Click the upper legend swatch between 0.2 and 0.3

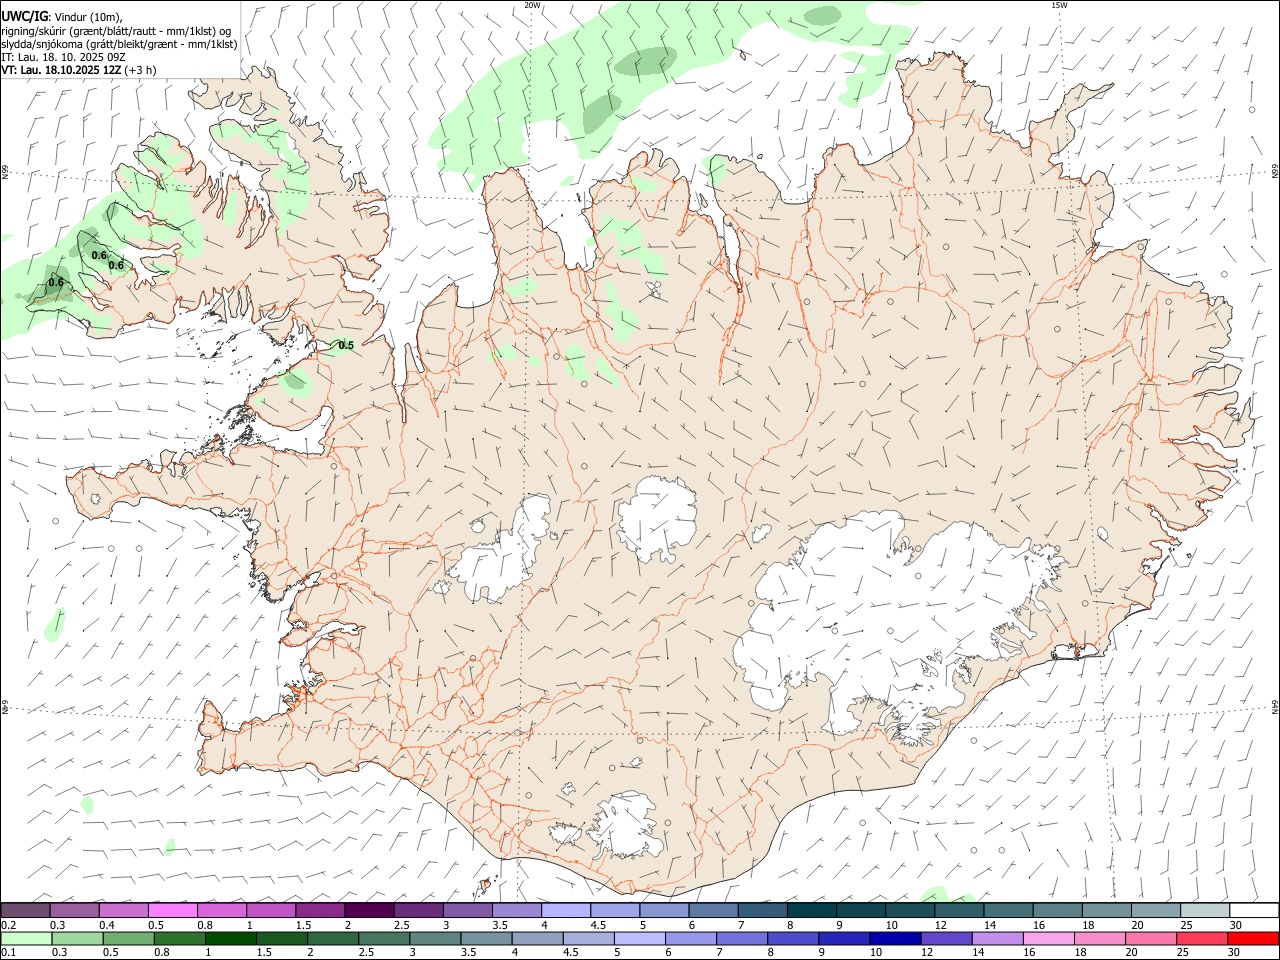(x=26, y=910)
